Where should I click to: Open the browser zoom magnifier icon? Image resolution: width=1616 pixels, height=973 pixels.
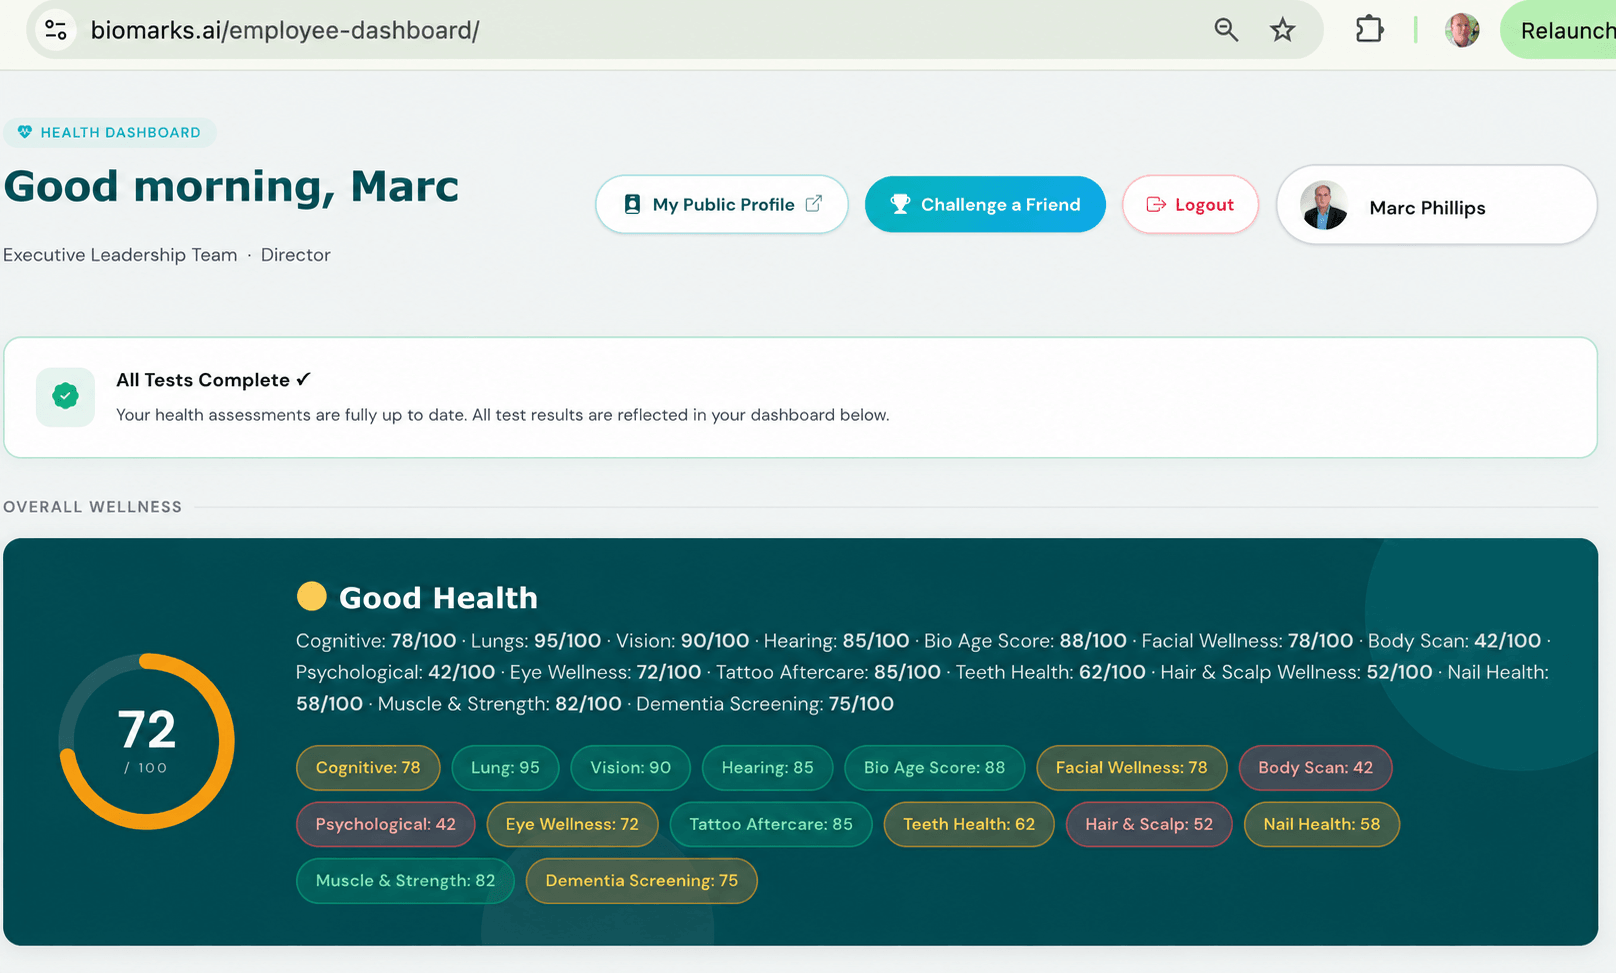pyautogui.click(x=1226, y=30)
